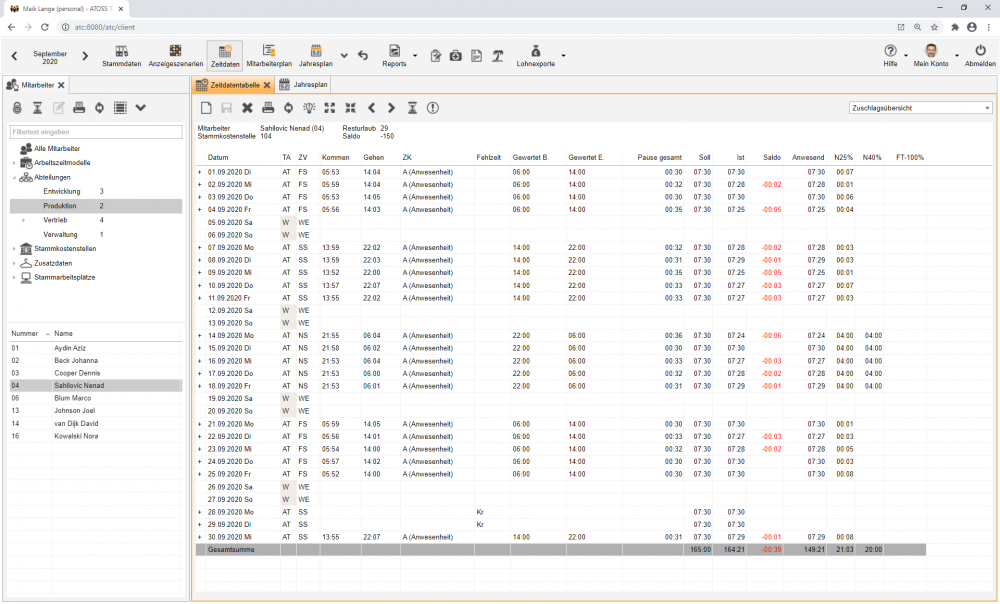Image resolution: width=1000 pixels, height=604 pixels.
Task: Click the exclamation warning icon
Action: coord(433,108)
